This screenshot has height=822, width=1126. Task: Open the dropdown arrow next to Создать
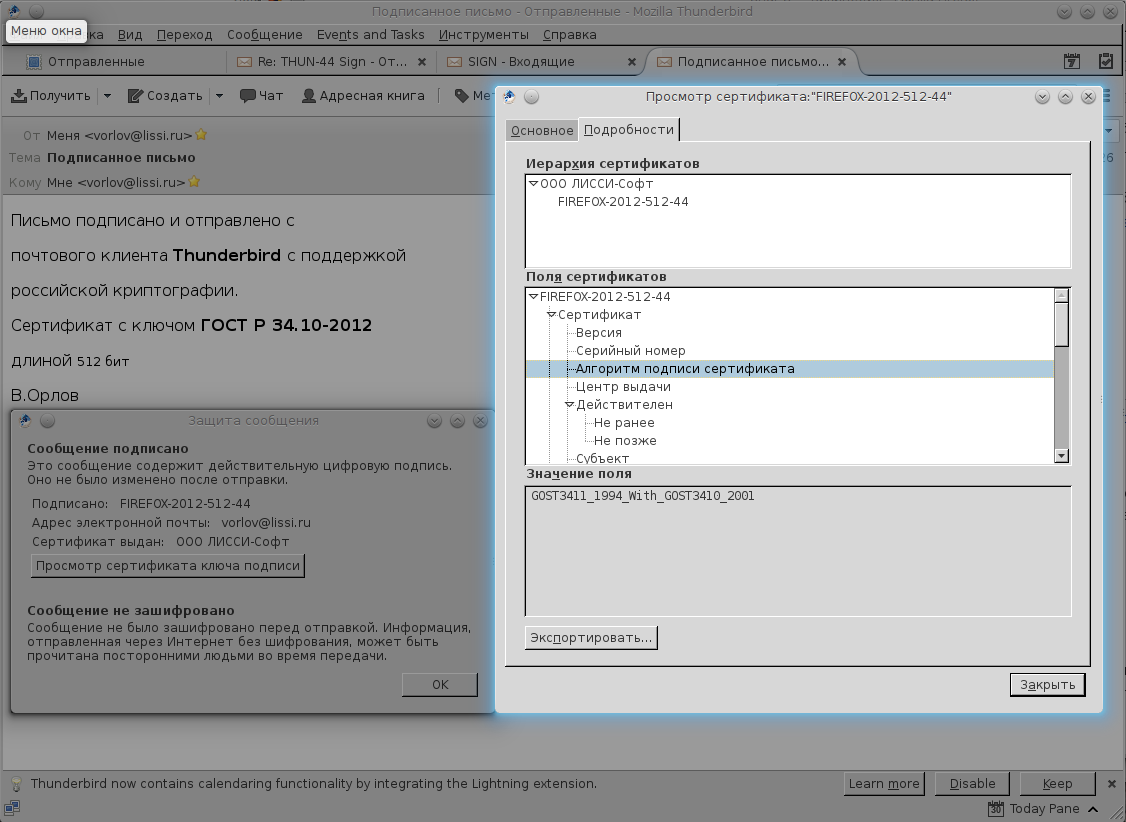coord(220,95)
